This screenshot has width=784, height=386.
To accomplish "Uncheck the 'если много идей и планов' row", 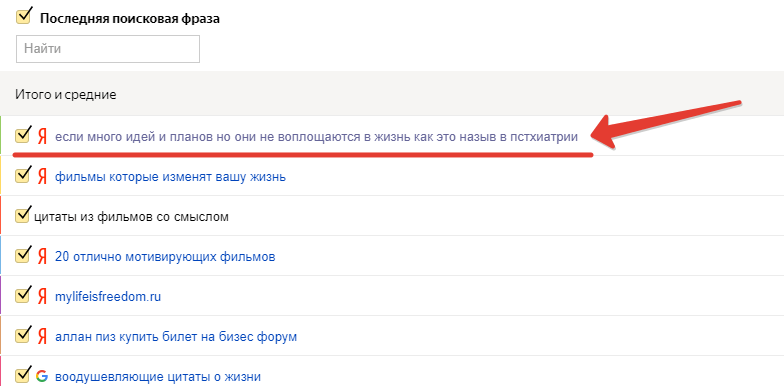I will click(23, 134).
